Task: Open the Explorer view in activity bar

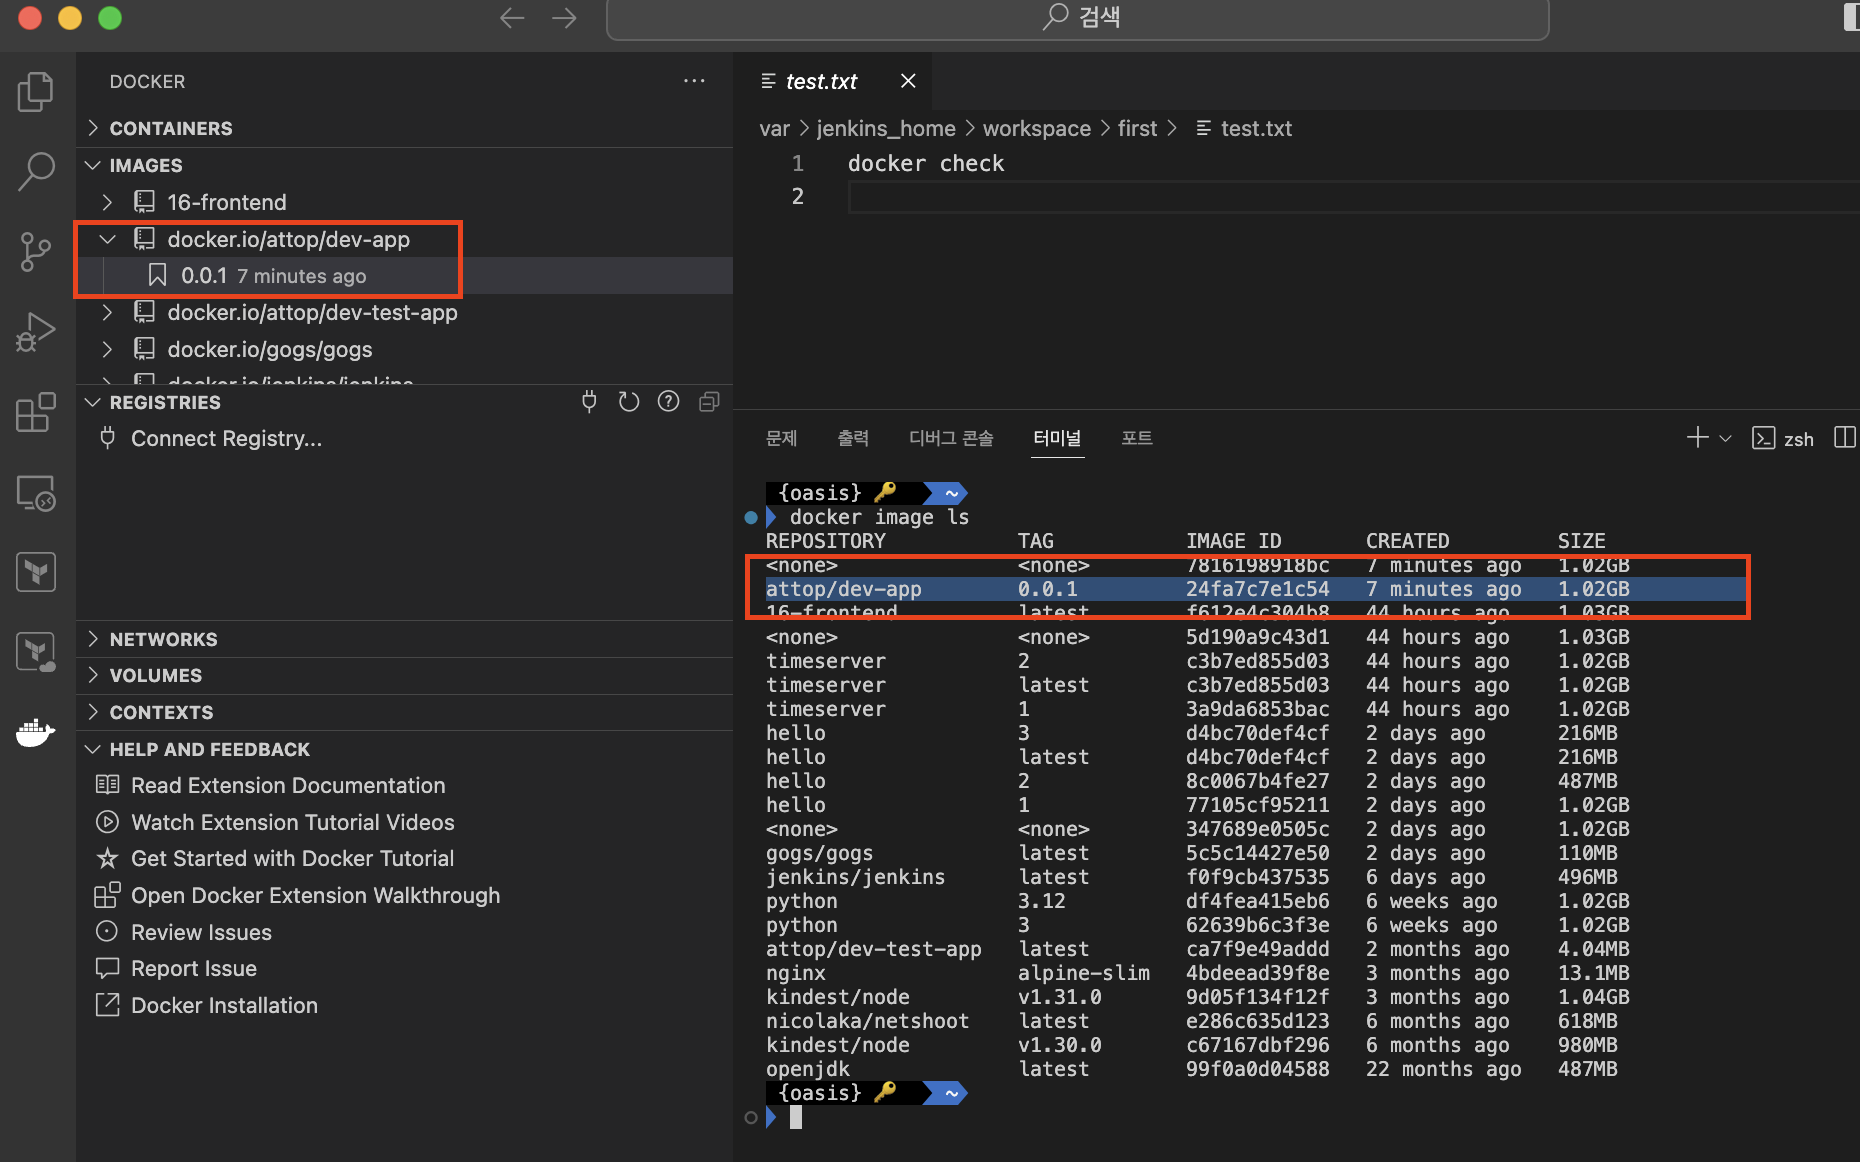Action: (36, 92)
